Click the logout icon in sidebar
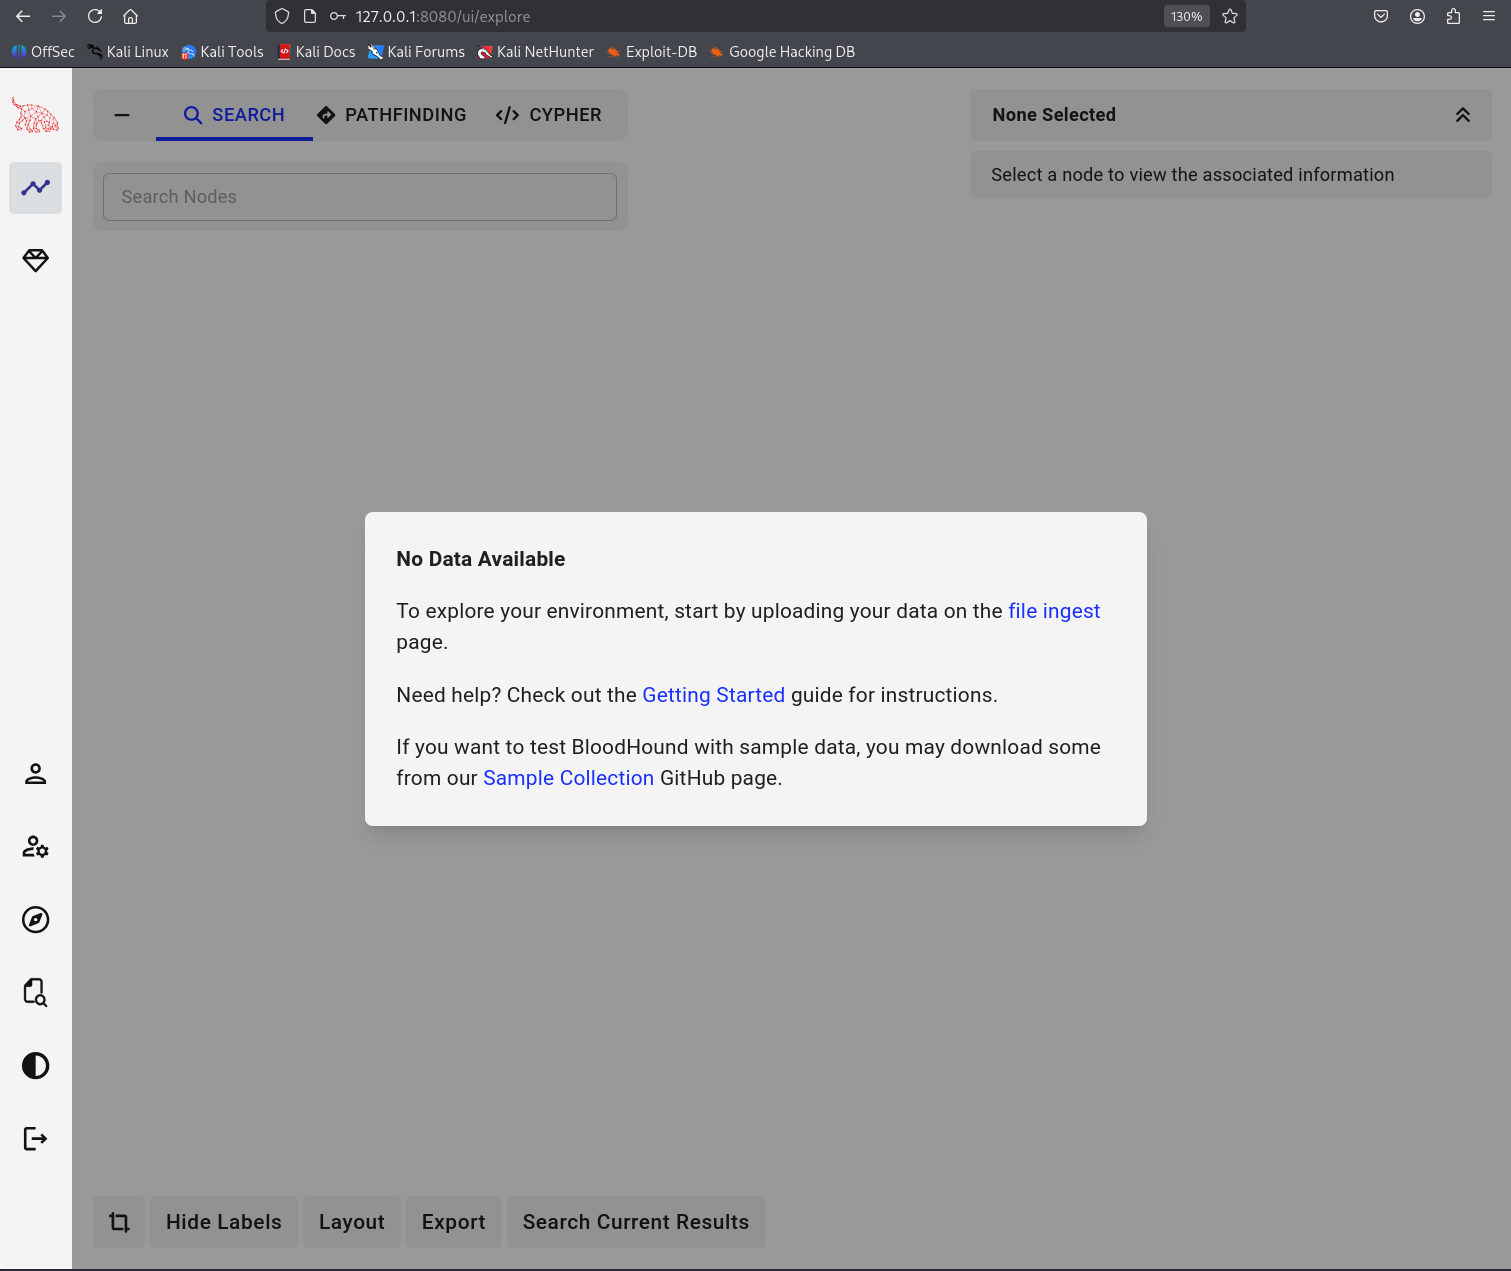The height and width of the screenshot is (1271, 1511). click(x=35, y=1138)
